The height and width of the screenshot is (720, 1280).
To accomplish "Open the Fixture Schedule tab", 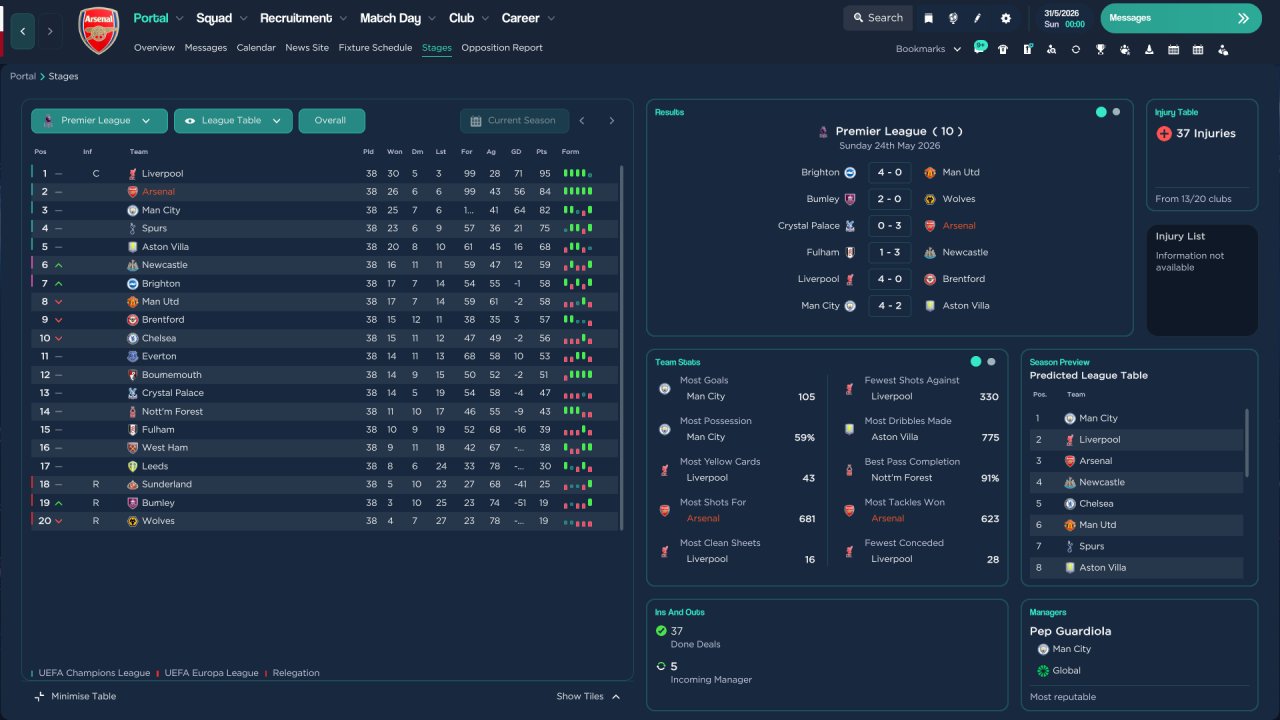I will tap(375, 48).
